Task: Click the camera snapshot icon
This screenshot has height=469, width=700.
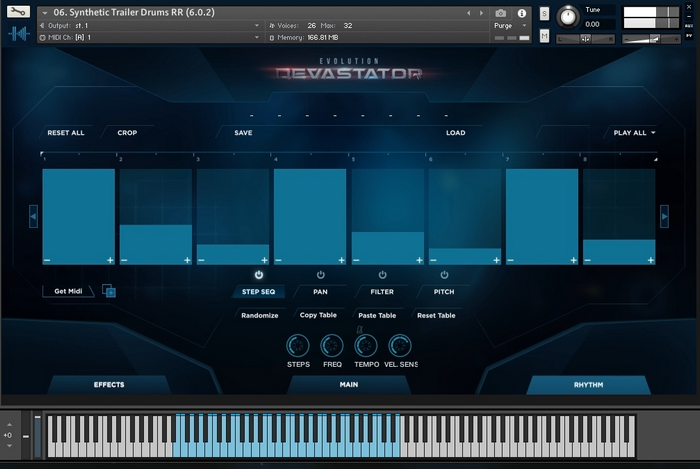Action: pos(500,13)
